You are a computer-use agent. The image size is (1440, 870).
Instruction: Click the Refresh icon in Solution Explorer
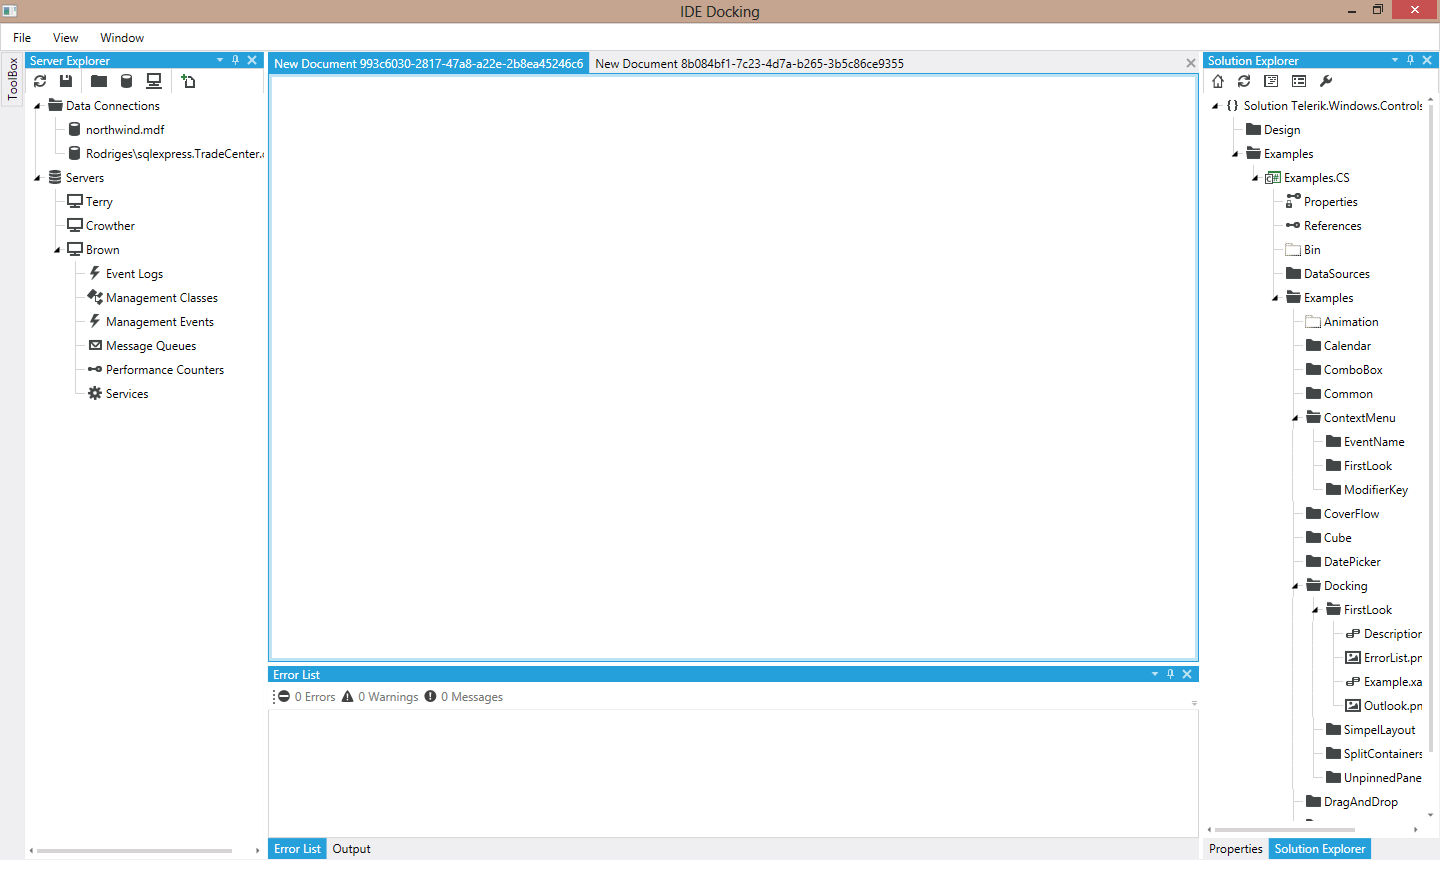(x=1243, y=81)
